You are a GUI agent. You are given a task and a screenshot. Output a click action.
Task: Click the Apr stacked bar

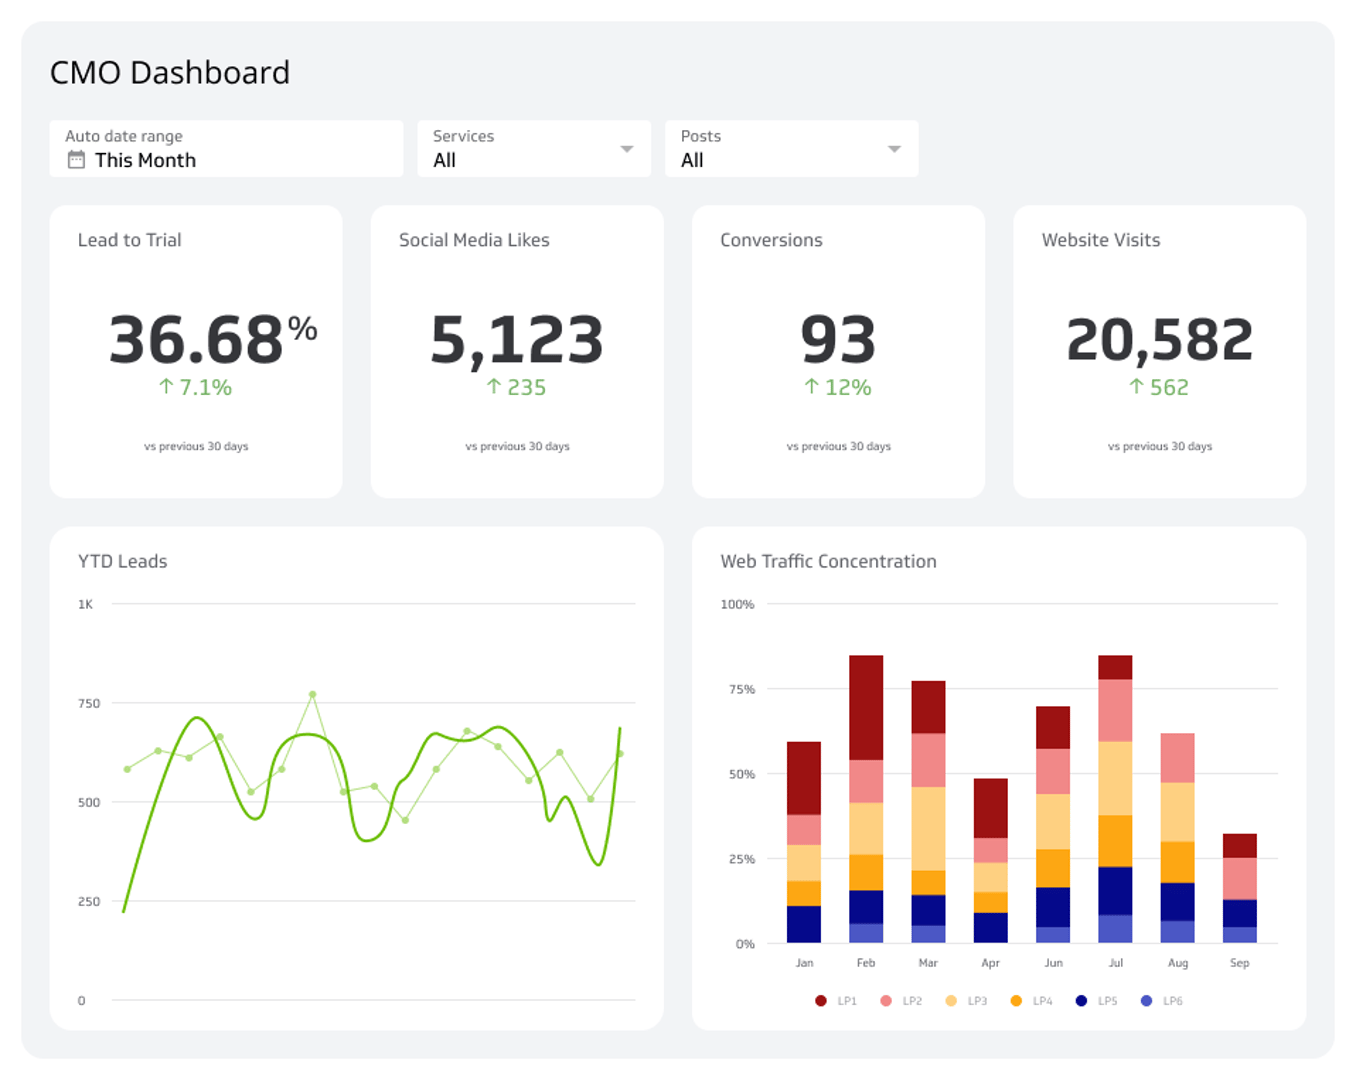(x=990, y=860)
